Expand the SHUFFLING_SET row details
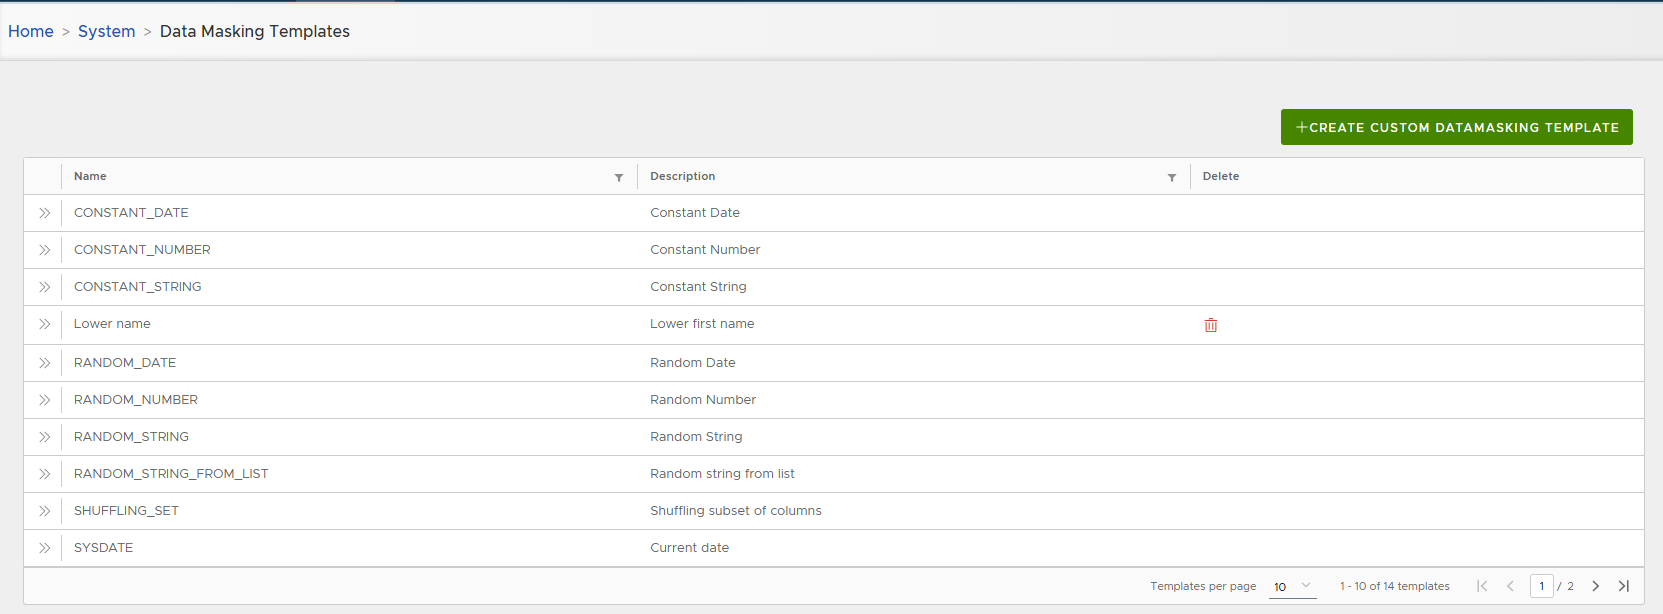Screen dimensions: 1663x614 click(44, 511)
